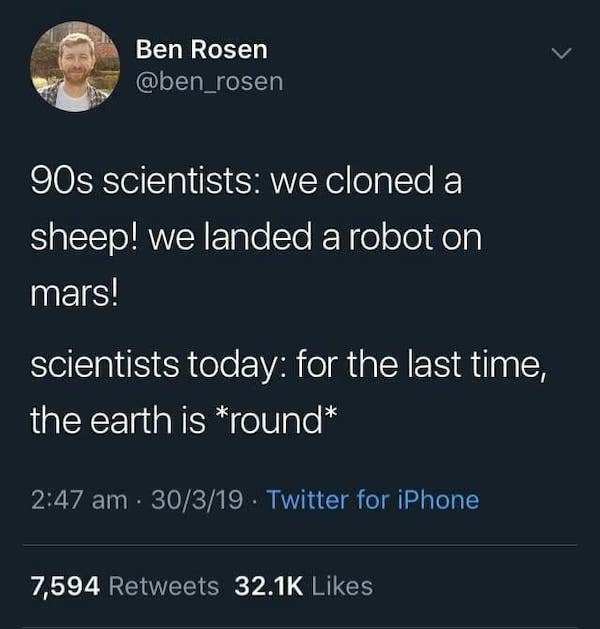
Task: Click the 2:47 am timestamp
Action: pyautogui.click(x=78, y=499)
